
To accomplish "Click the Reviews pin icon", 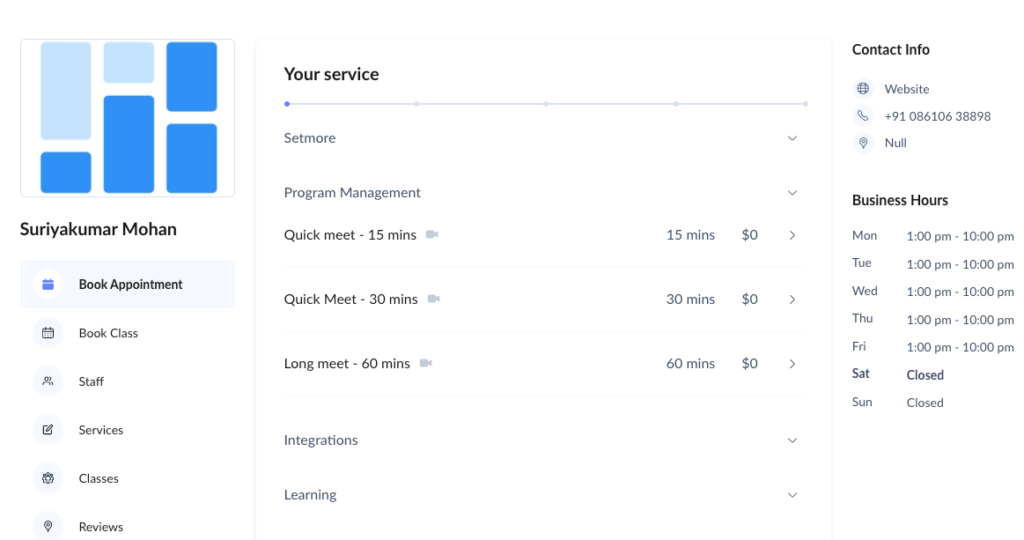I will pos(48,526).
